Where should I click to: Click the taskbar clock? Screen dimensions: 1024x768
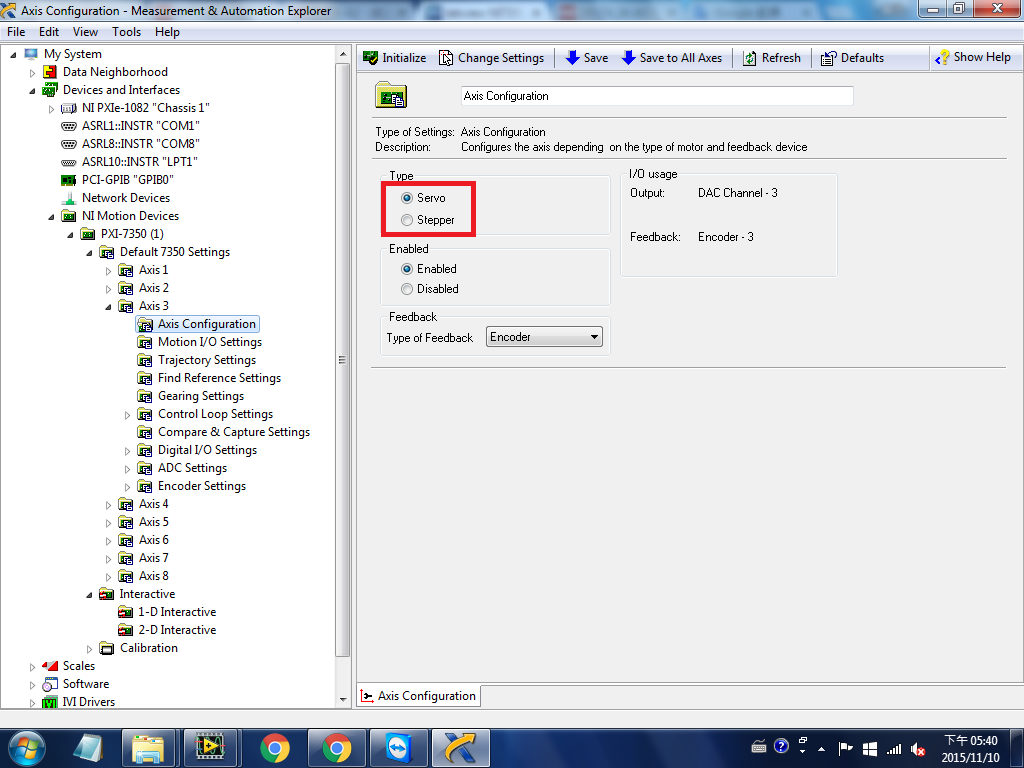coord(971,749)
